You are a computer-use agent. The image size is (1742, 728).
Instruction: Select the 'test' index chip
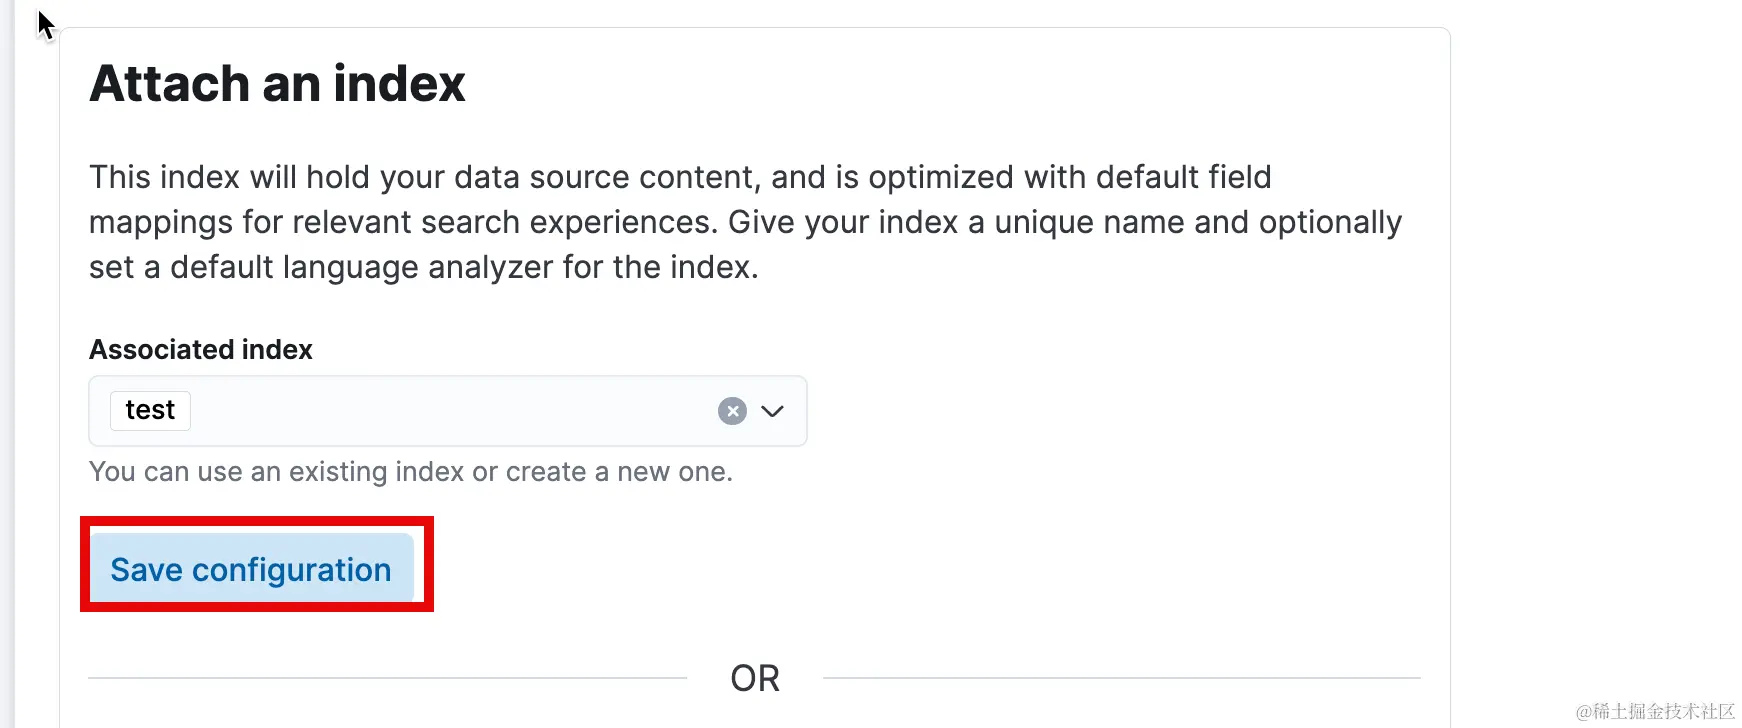pyautogui.click(x=150, y=410)
